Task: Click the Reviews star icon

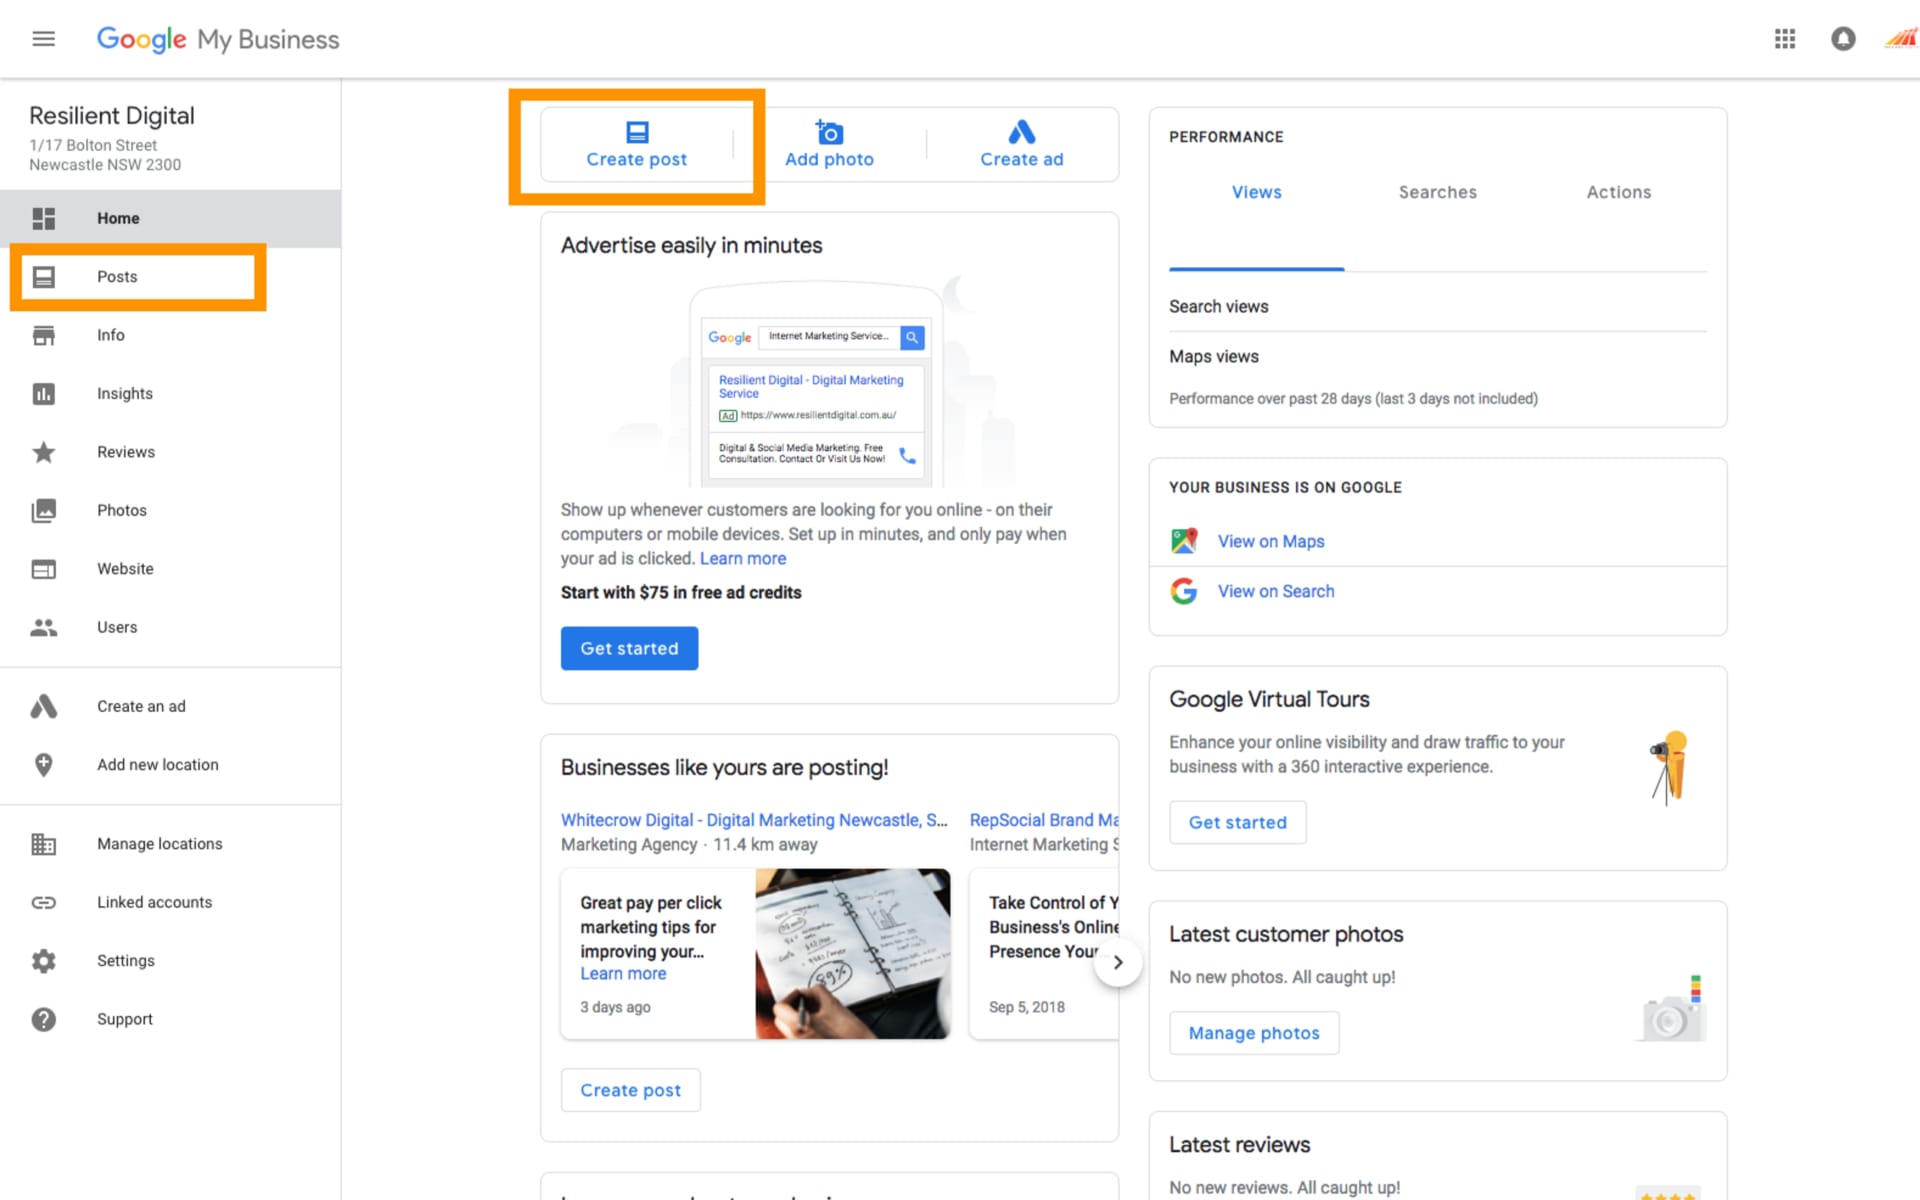Action: 43,452
